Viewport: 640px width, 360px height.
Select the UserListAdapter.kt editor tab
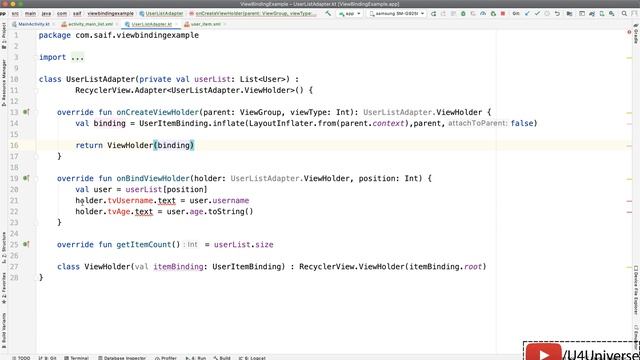pos(151,24)
